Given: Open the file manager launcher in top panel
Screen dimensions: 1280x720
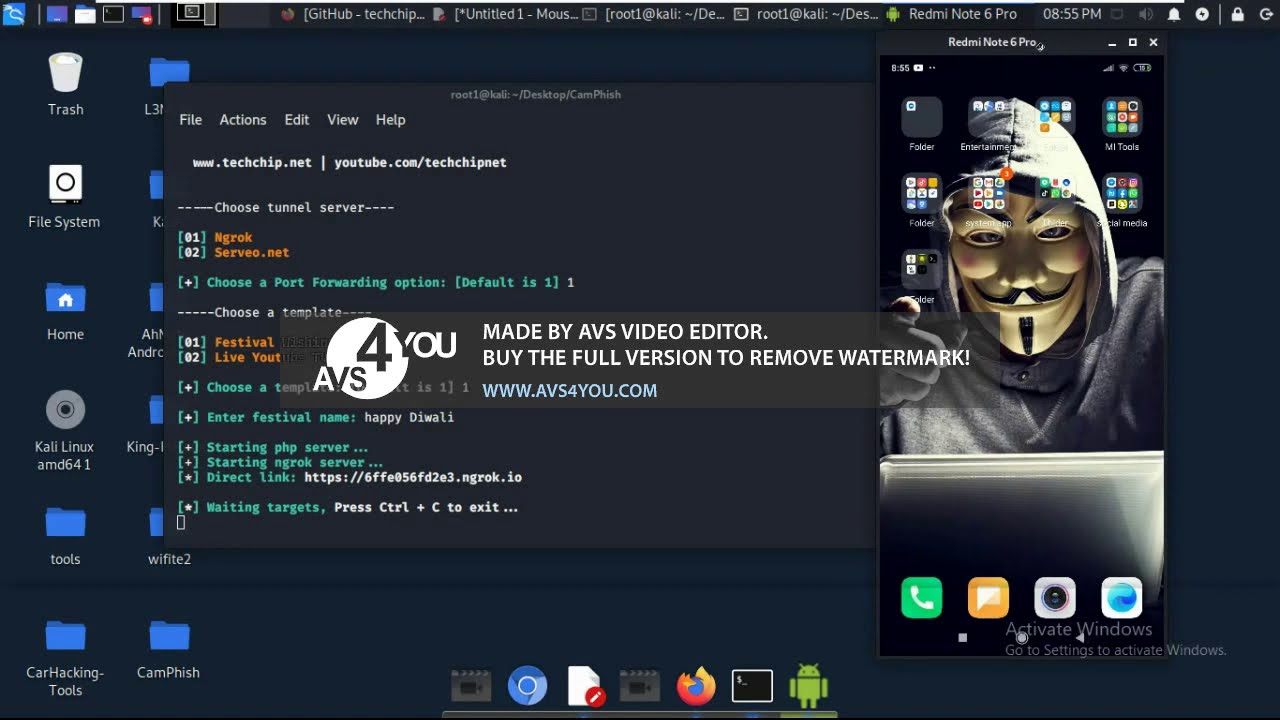Looking at the screenshot, I should [x=85, y=14].
